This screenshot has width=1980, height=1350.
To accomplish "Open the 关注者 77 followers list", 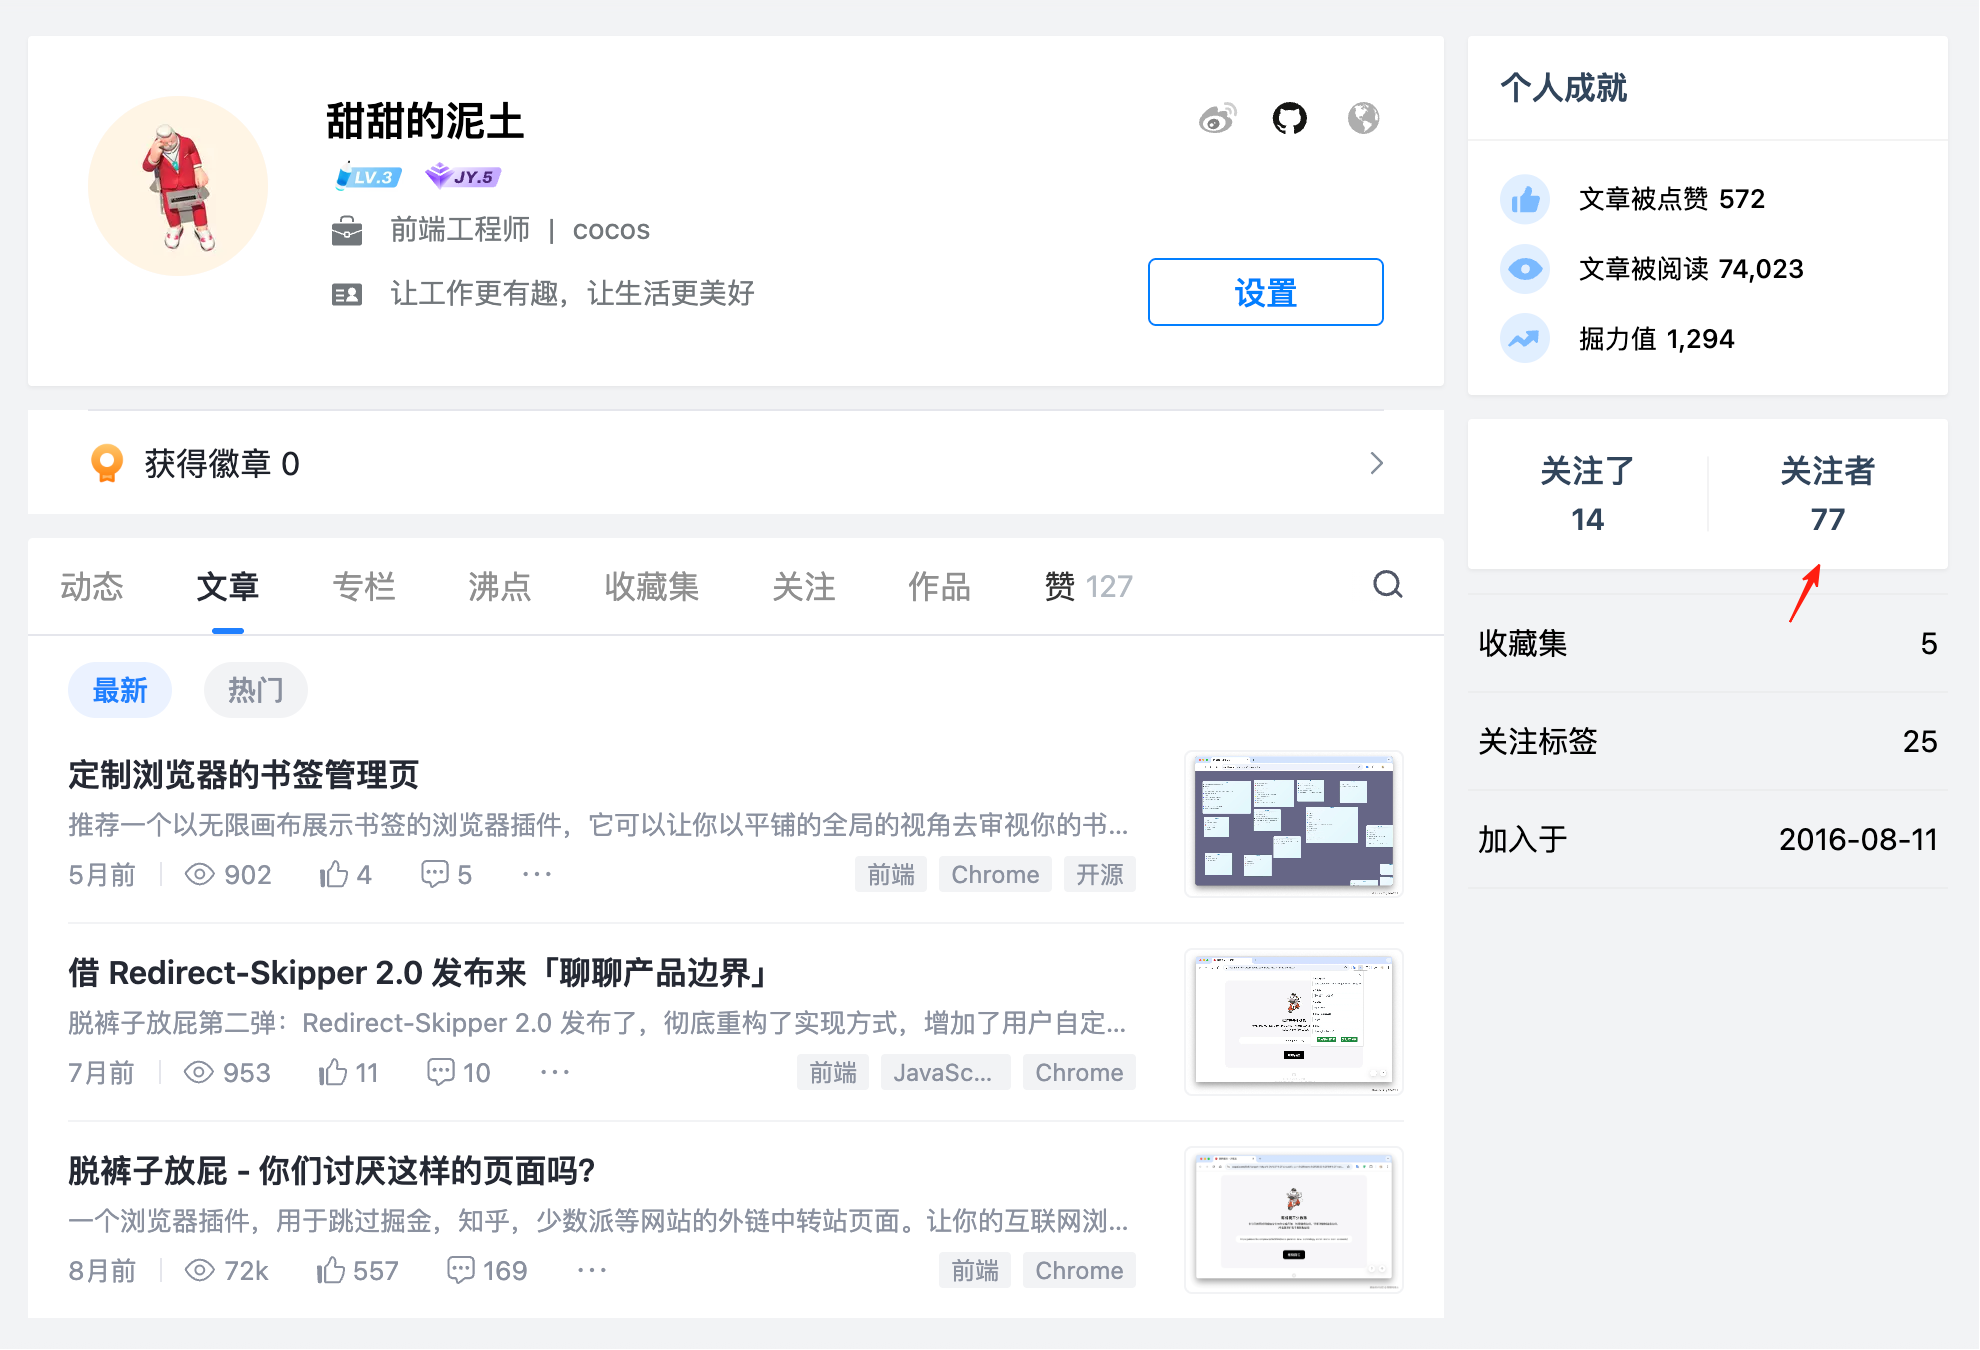I will click(1826, 494).
